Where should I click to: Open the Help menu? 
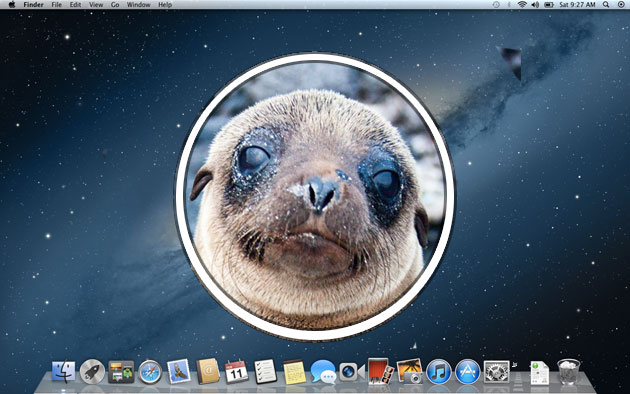point(165,5)
